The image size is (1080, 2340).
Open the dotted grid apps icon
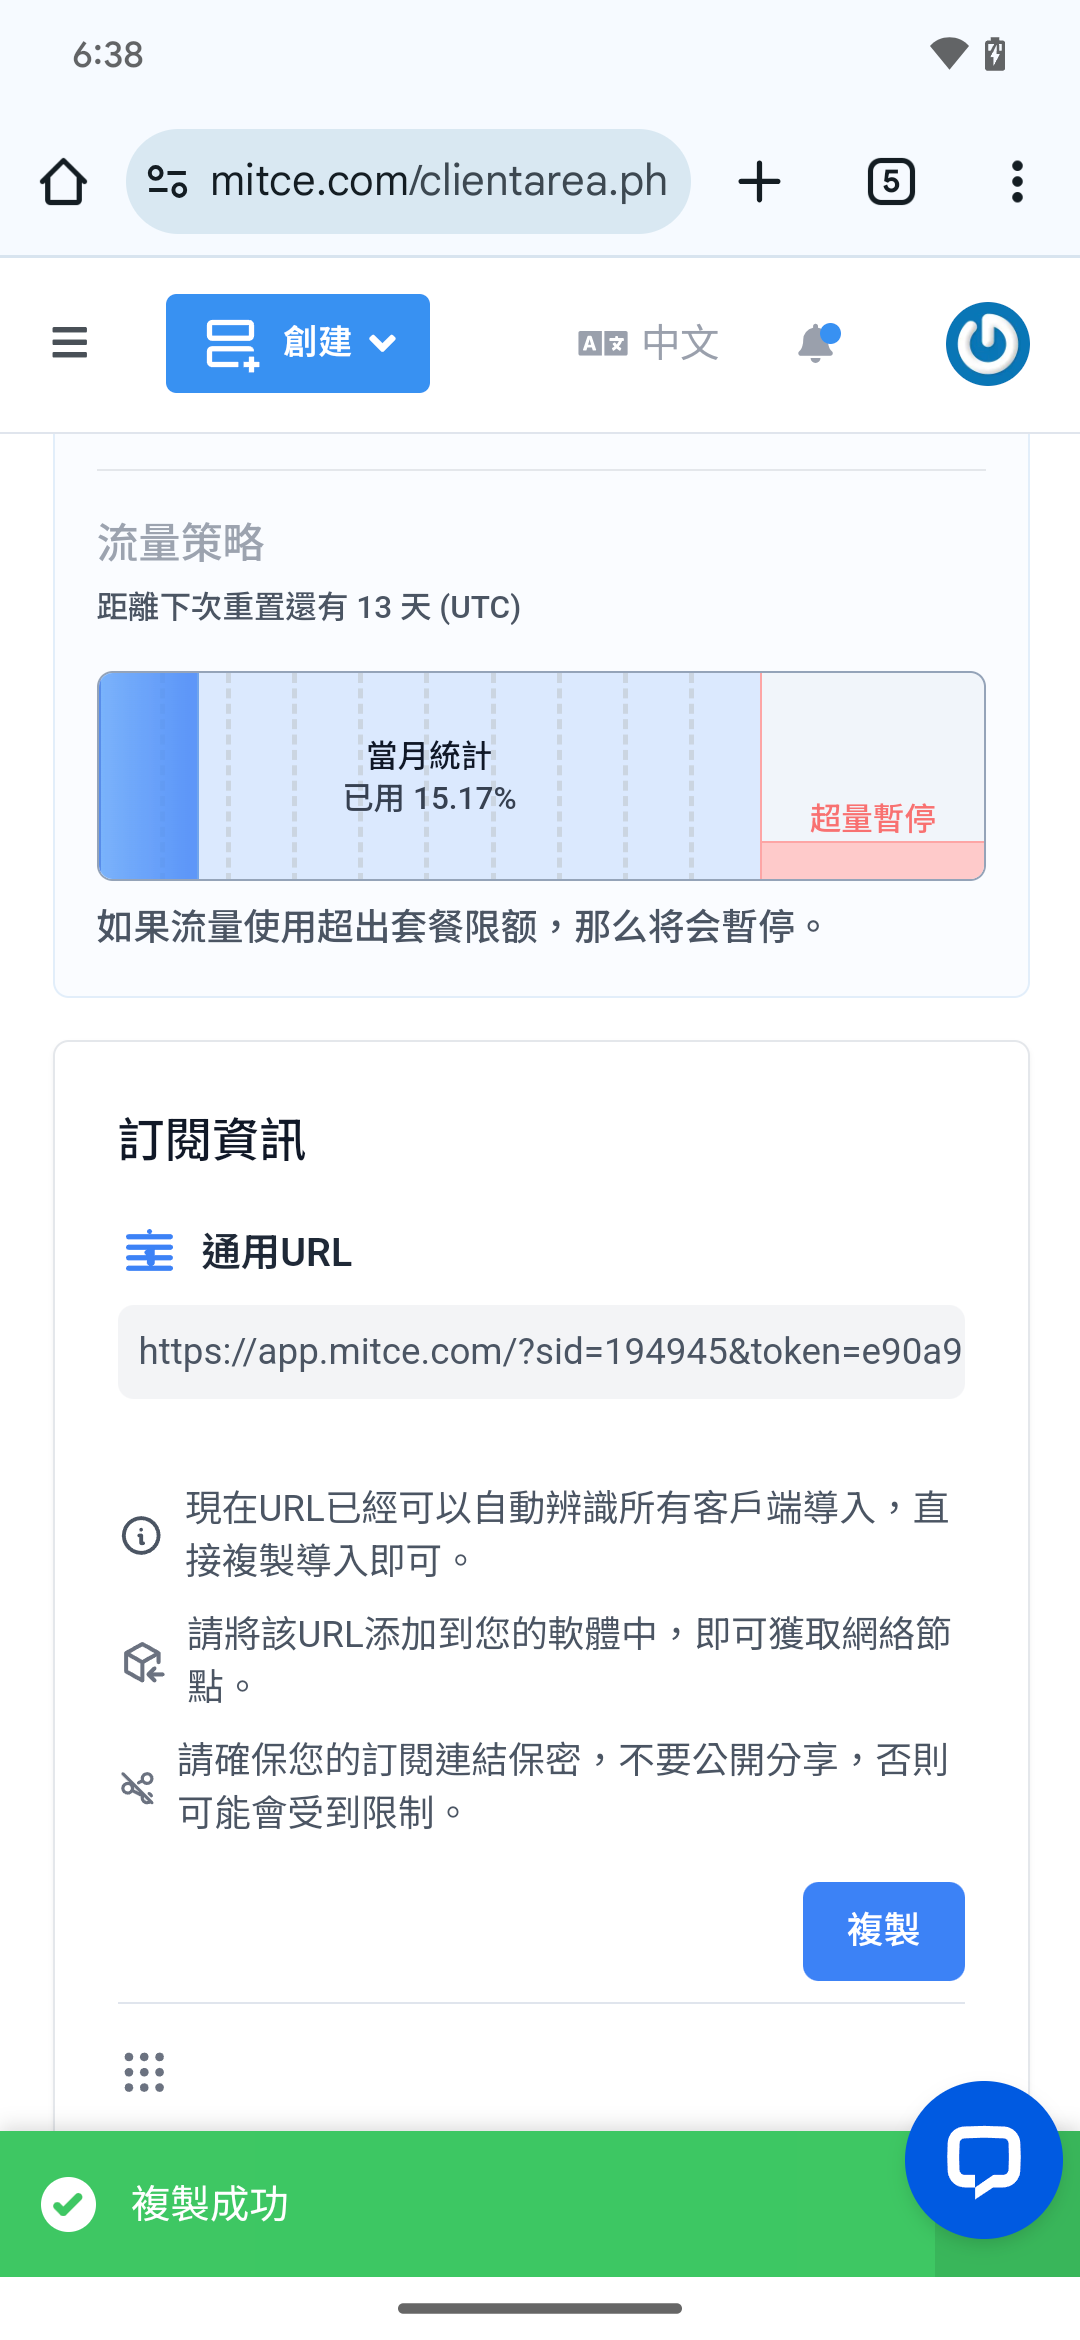pyautogui.click(x=144, y=2072)
